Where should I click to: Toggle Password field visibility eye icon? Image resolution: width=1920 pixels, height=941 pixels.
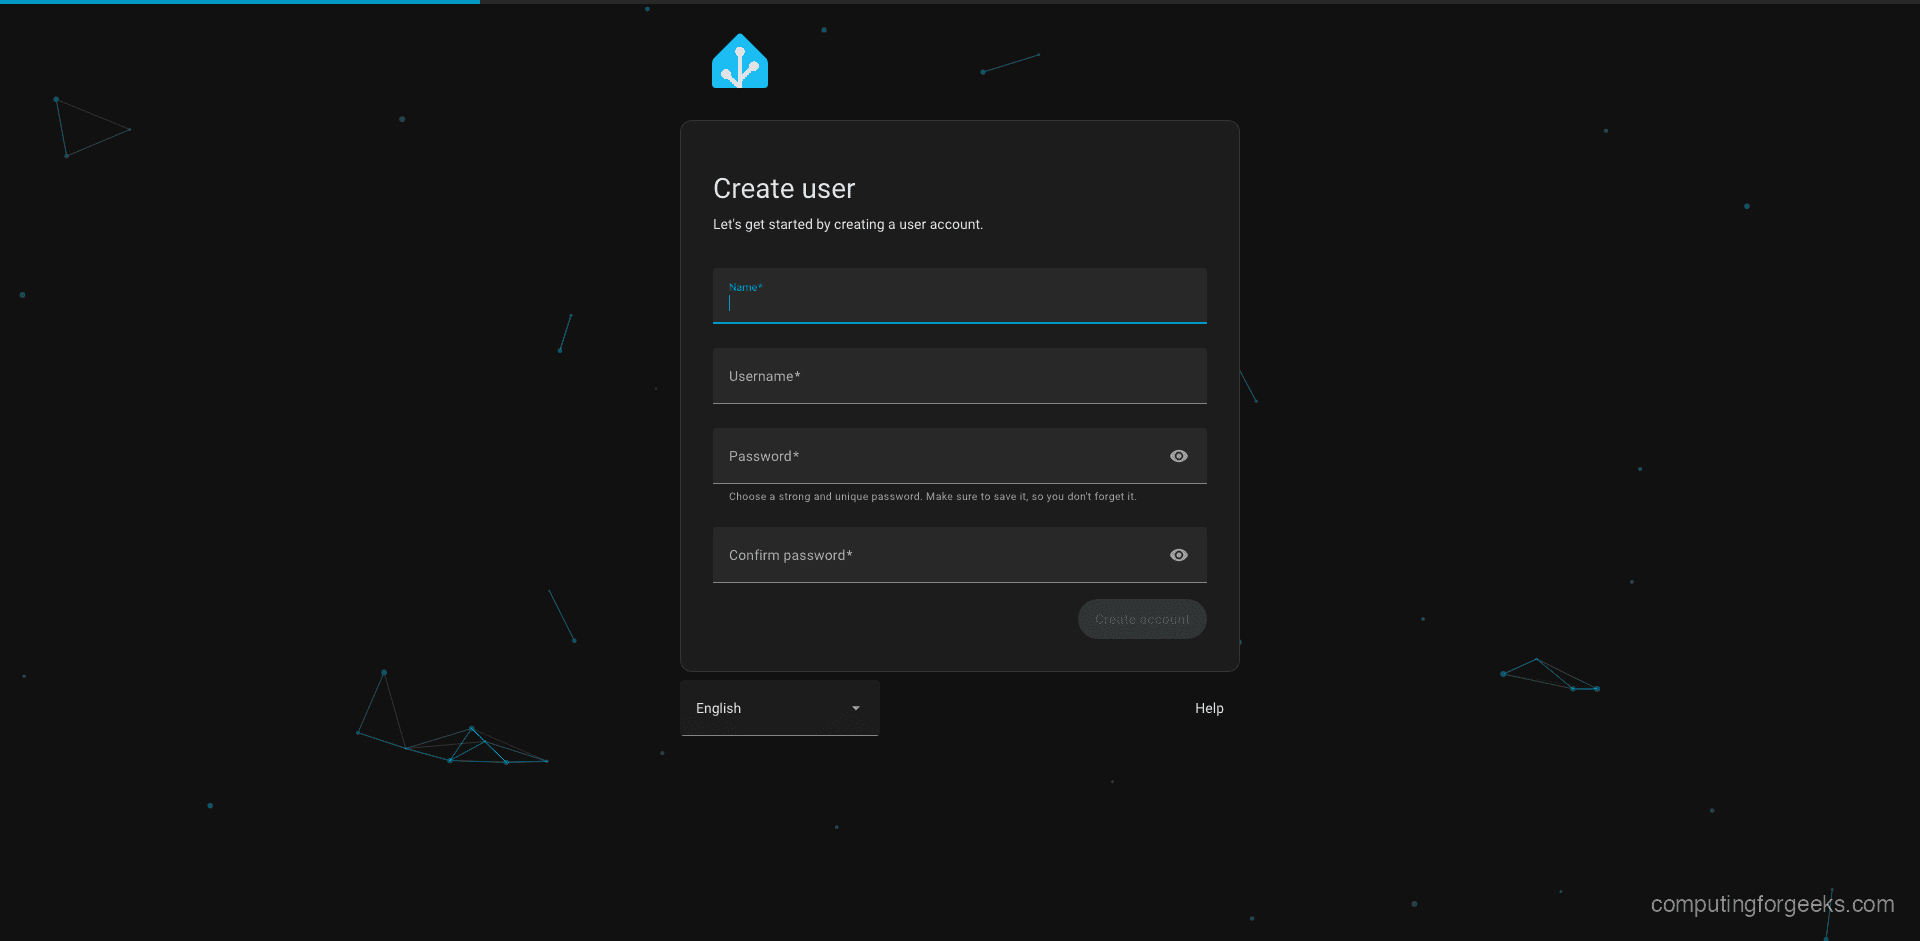1178,456
